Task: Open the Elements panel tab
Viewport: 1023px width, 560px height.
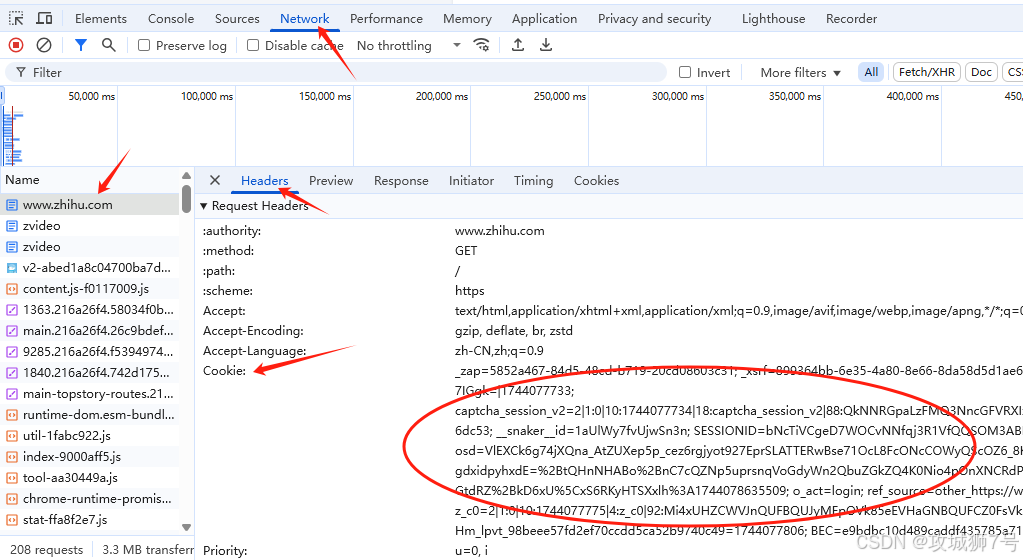Action: [100, 18]
